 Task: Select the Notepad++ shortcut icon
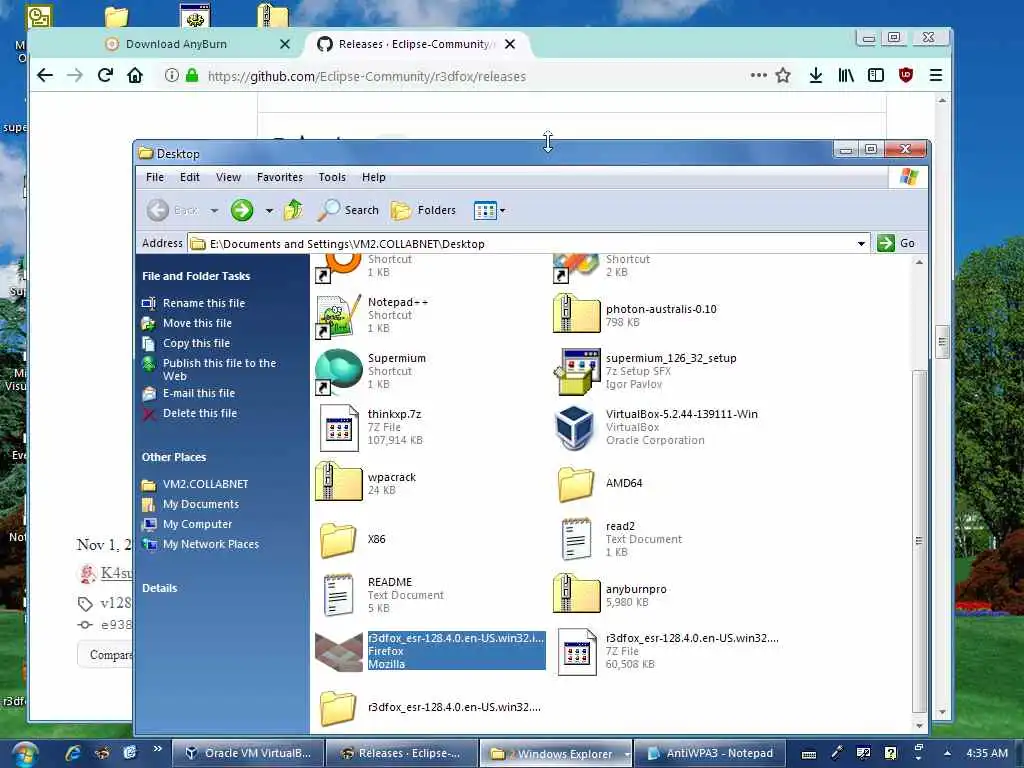pyautogui.click(x=338, y=315)
